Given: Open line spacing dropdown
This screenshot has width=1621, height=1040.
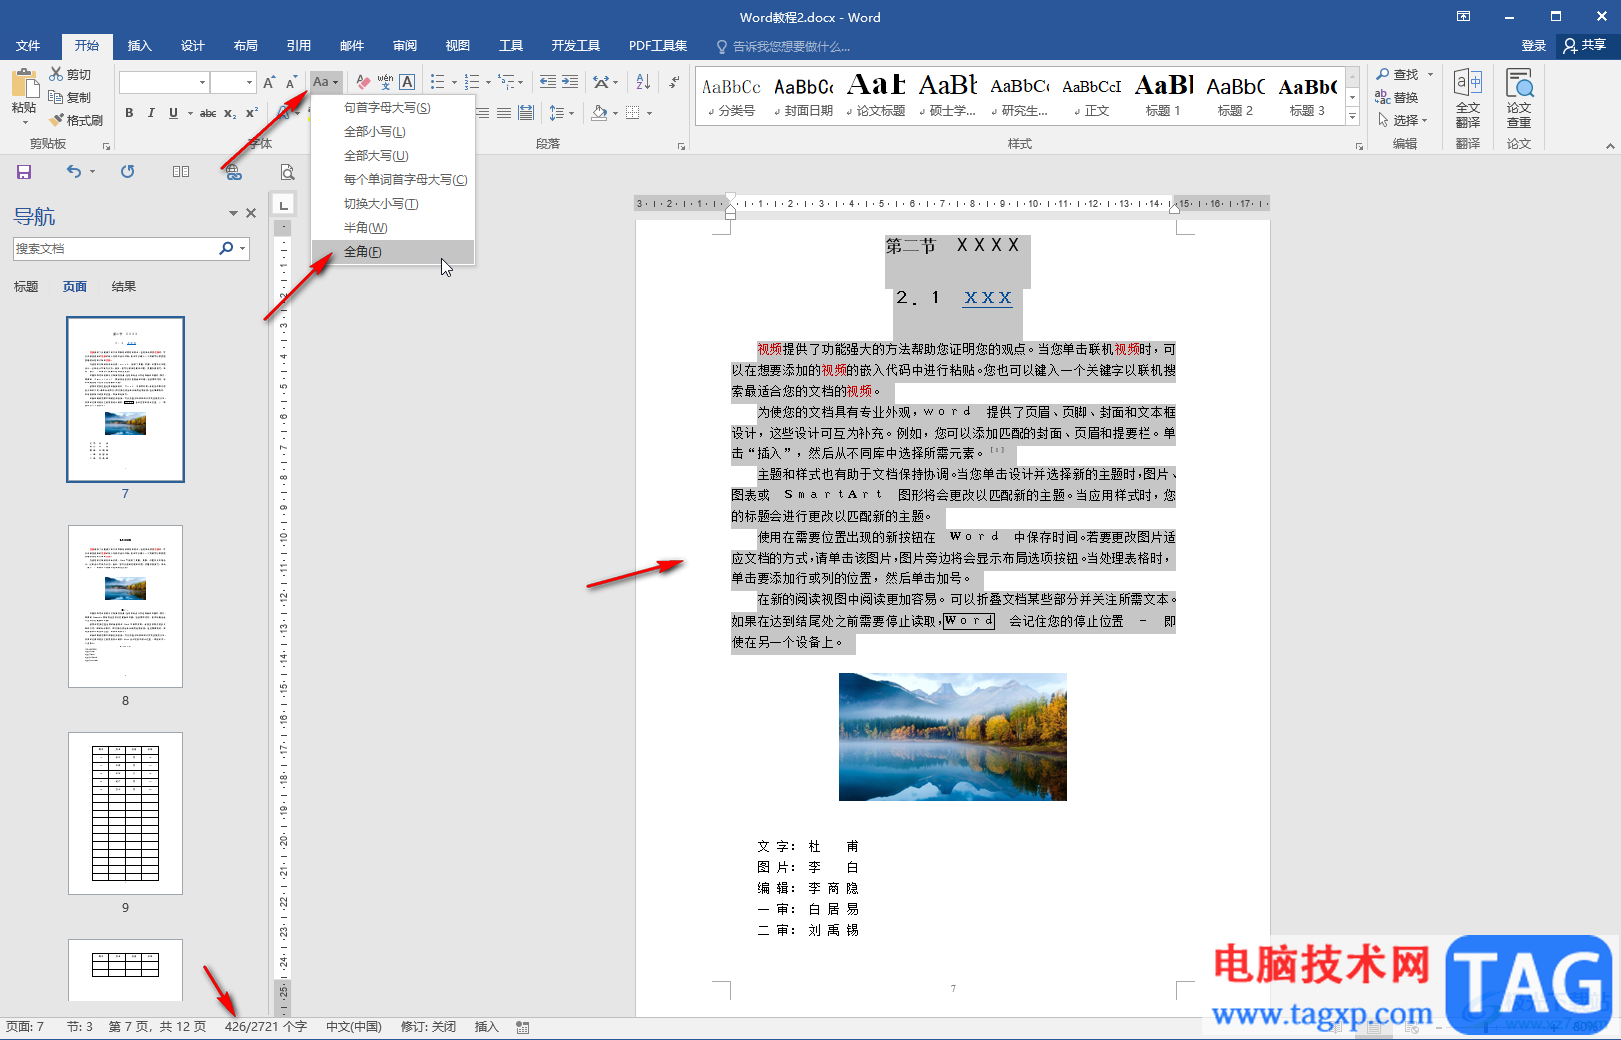Looking at the screenshot, I should pos(561,113).
